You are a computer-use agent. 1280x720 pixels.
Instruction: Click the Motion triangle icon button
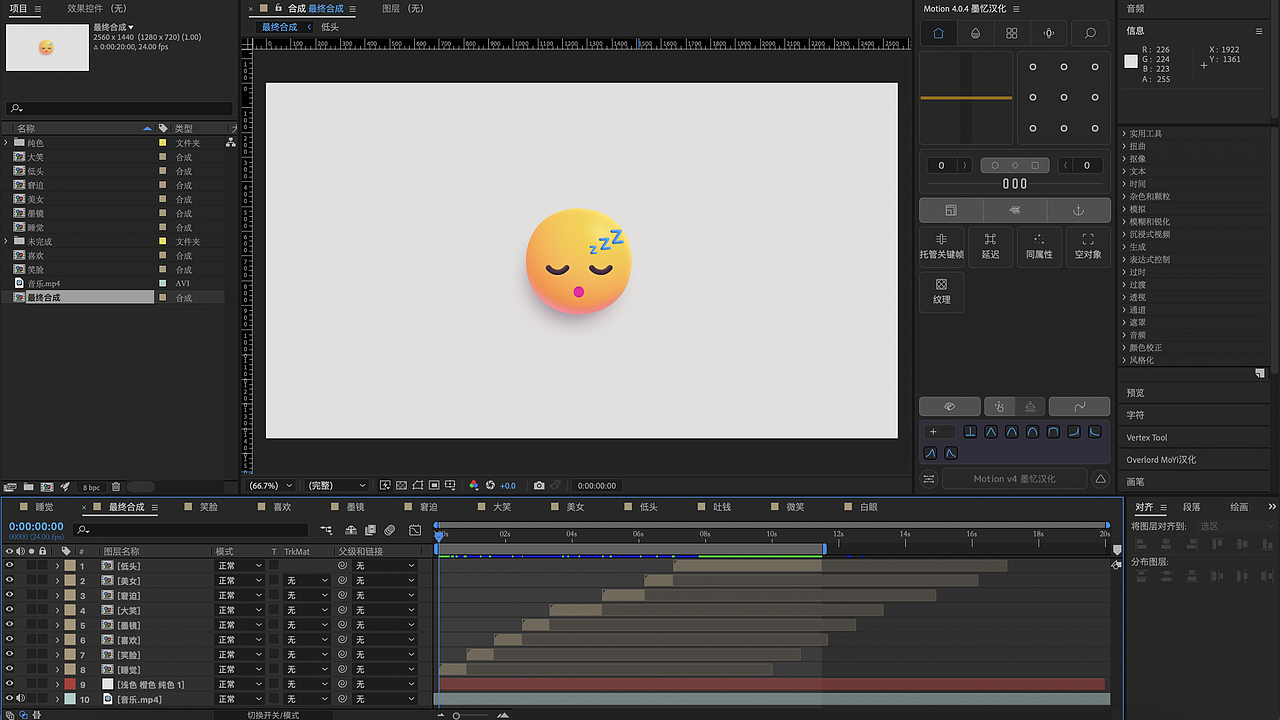coord(1101,479)
